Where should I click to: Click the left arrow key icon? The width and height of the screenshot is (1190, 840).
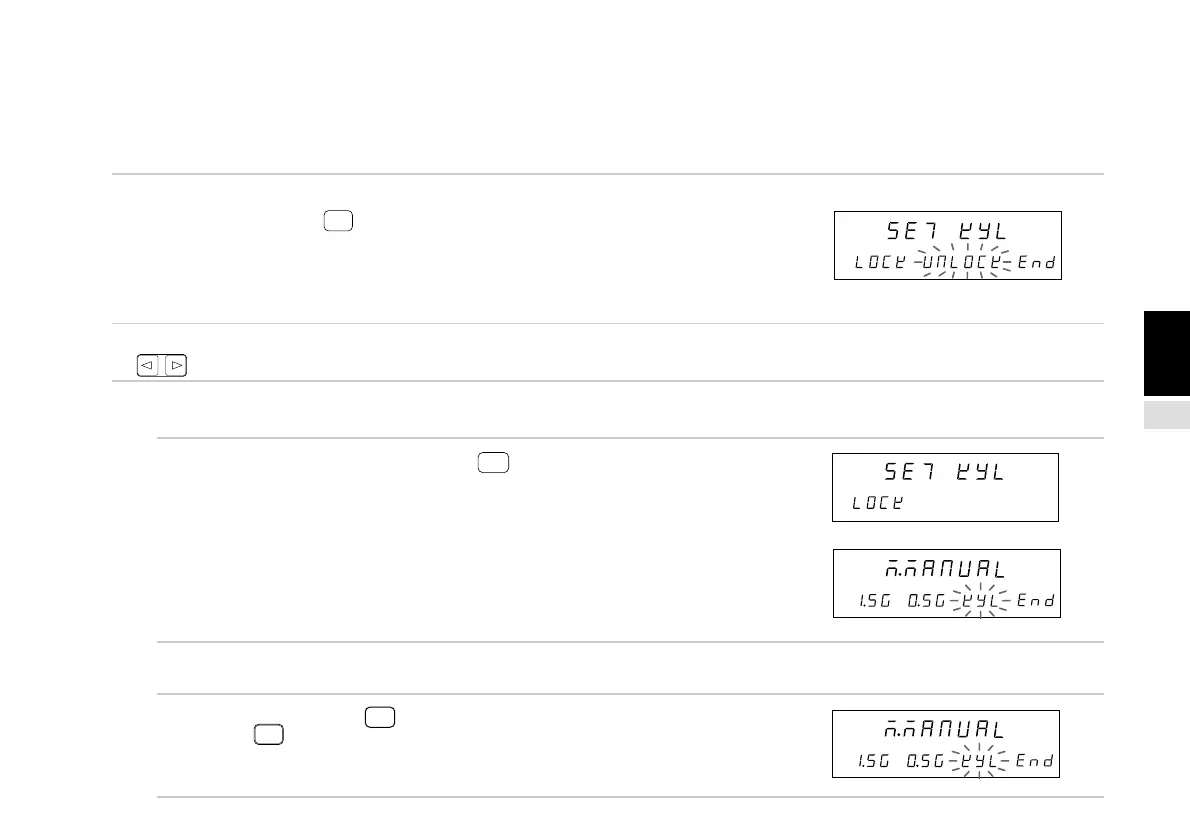pos(146,367)
